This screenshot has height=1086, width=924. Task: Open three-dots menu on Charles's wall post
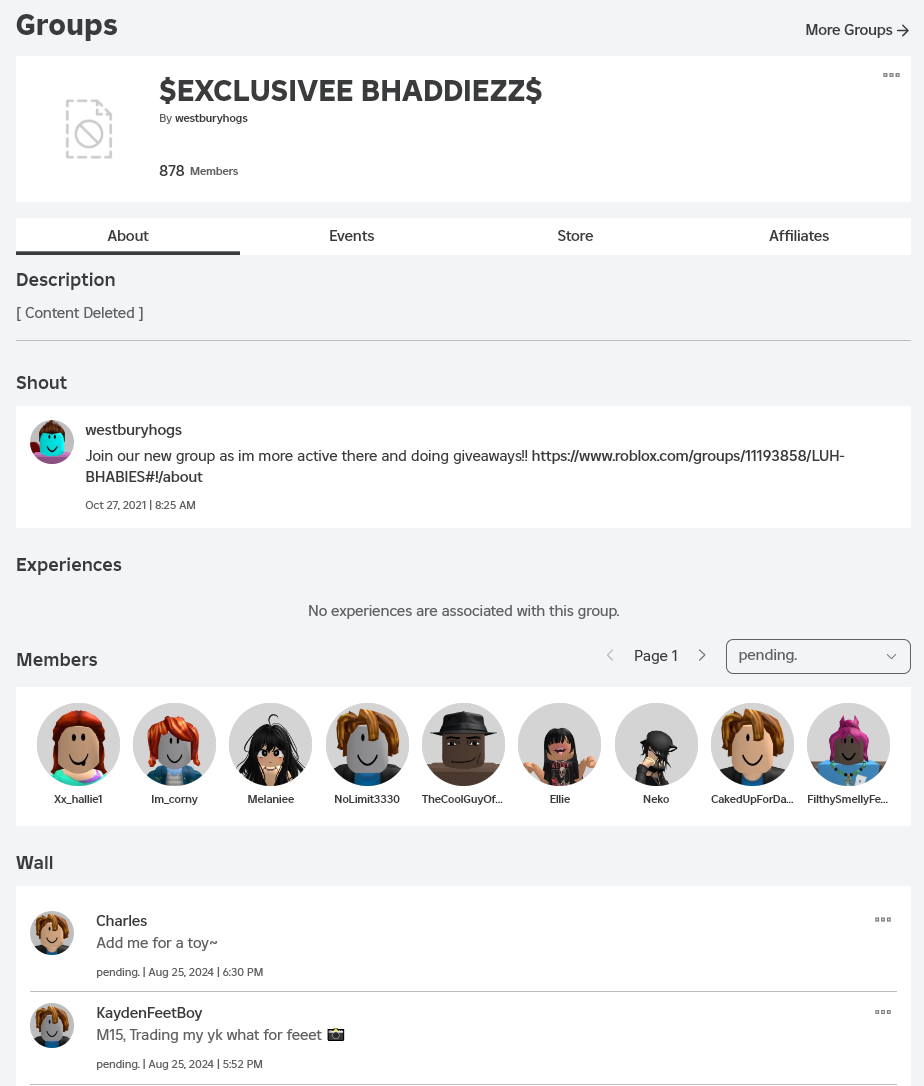(x=883, y=920)
